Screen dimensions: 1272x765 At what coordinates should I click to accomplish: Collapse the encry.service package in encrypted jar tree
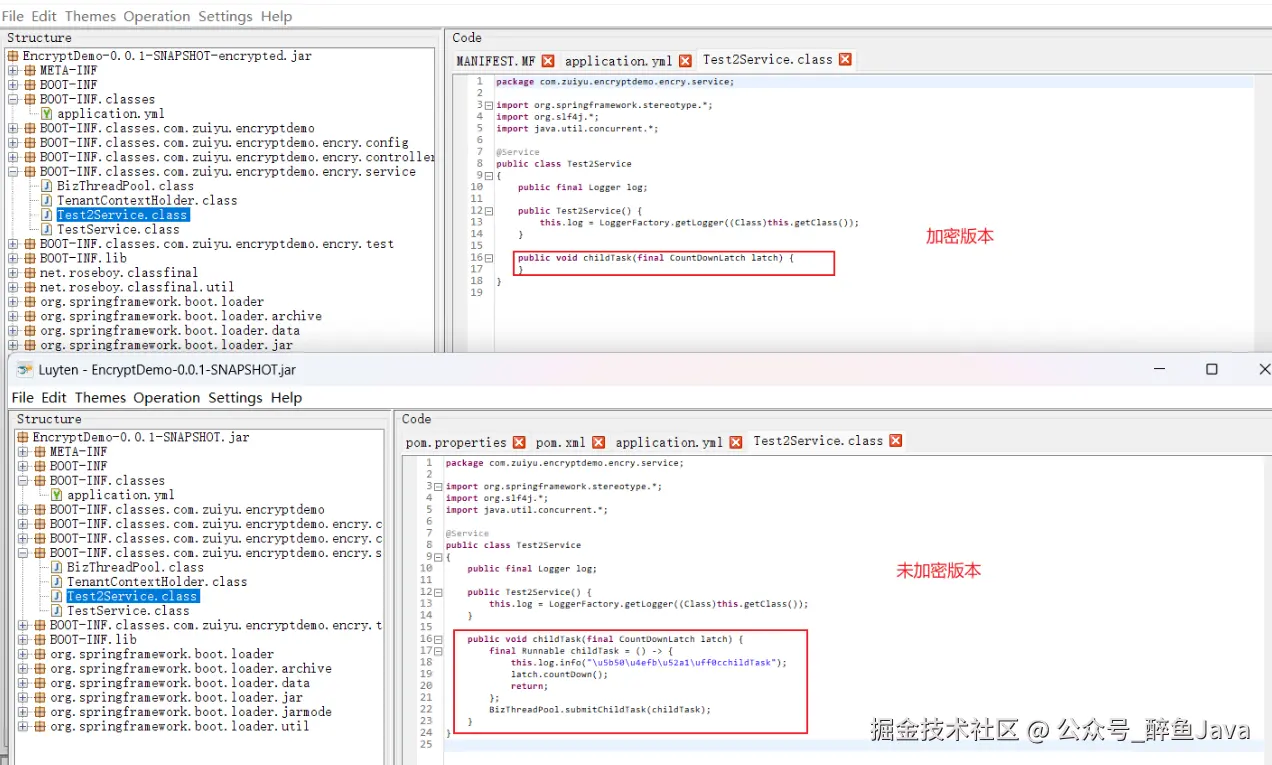click(13, 172)
